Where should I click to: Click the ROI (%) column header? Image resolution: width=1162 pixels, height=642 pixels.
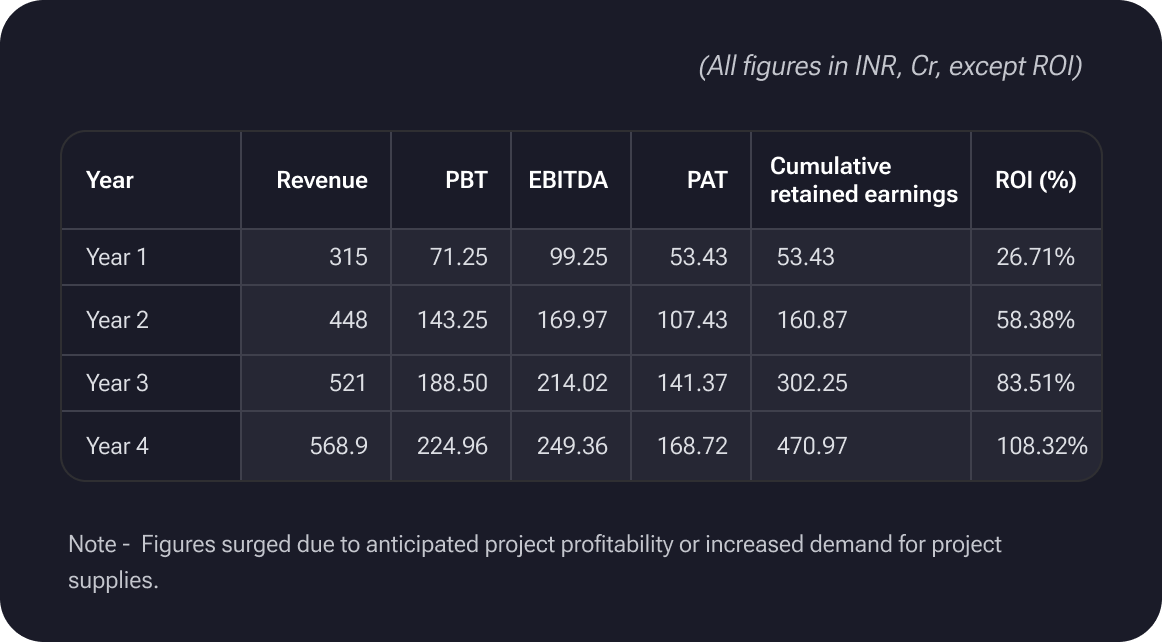[1035, 180]
